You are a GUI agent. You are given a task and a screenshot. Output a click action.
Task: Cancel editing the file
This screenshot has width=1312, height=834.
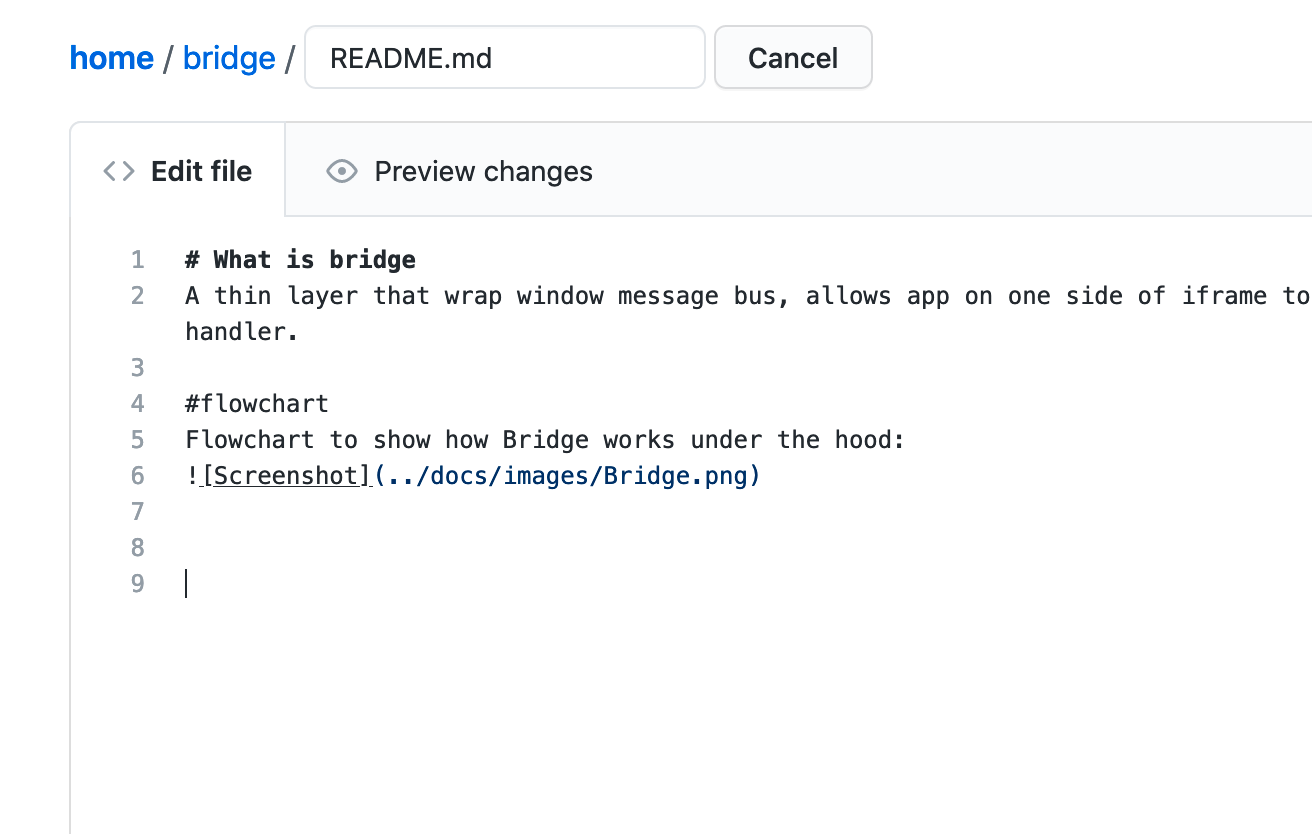(x=793, y=58)
